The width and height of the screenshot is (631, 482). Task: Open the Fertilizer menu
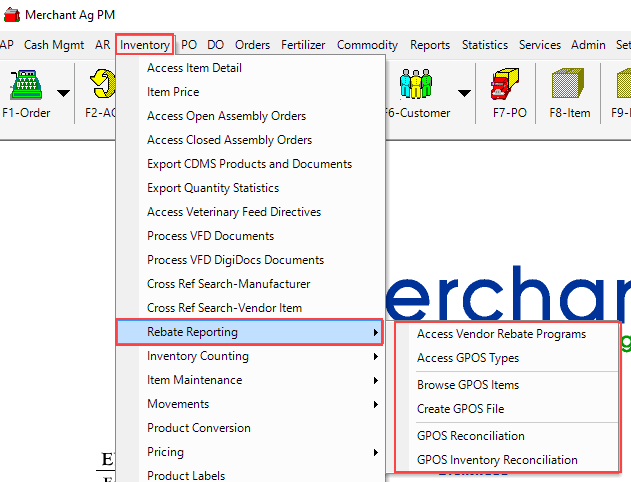click(x=304, y=45)
